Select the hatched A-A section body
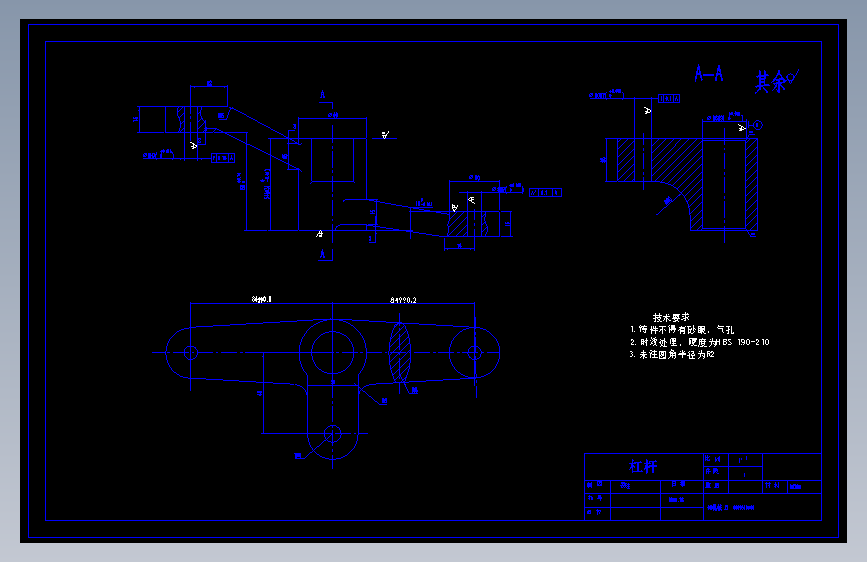The height and width of the screenshot is (562, 867). 687,184
